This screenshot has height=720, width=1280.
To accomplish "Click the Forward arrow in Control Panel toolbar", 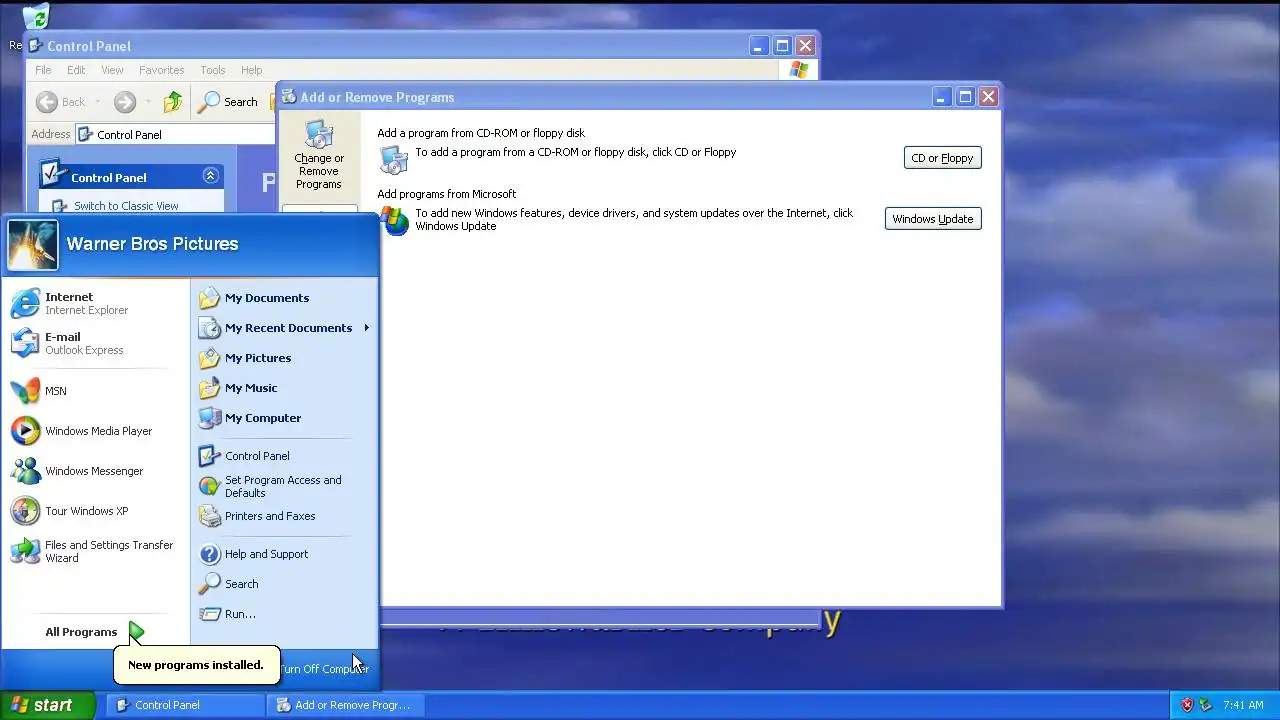I will (x=124, y=102).
